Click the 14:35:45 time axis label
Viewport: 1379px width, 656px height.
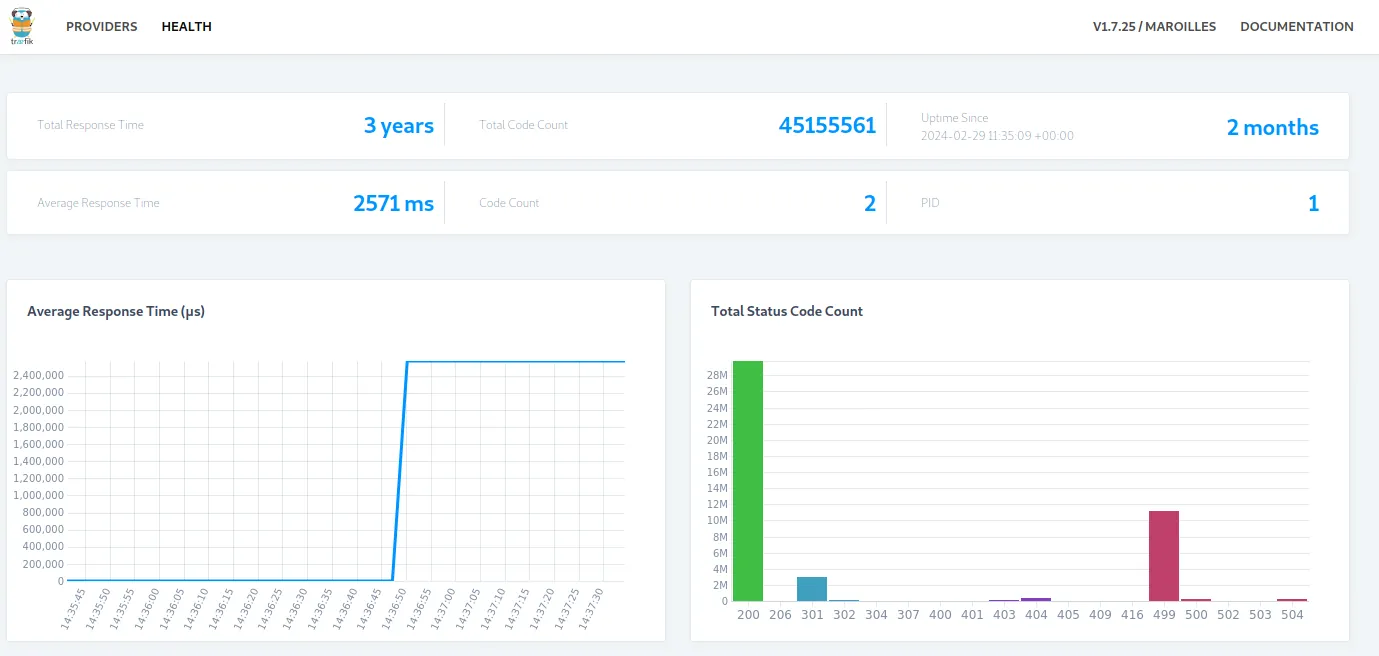73,610
